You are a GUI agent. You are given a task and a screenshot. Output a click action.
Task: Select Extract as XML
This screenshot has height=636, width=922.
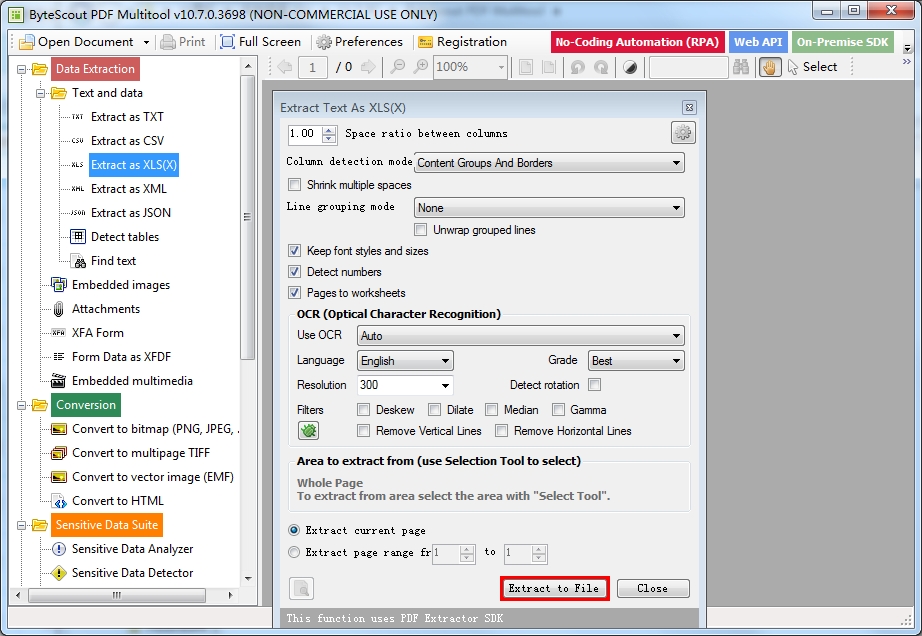pyautogui.click(x=129, y=189)
